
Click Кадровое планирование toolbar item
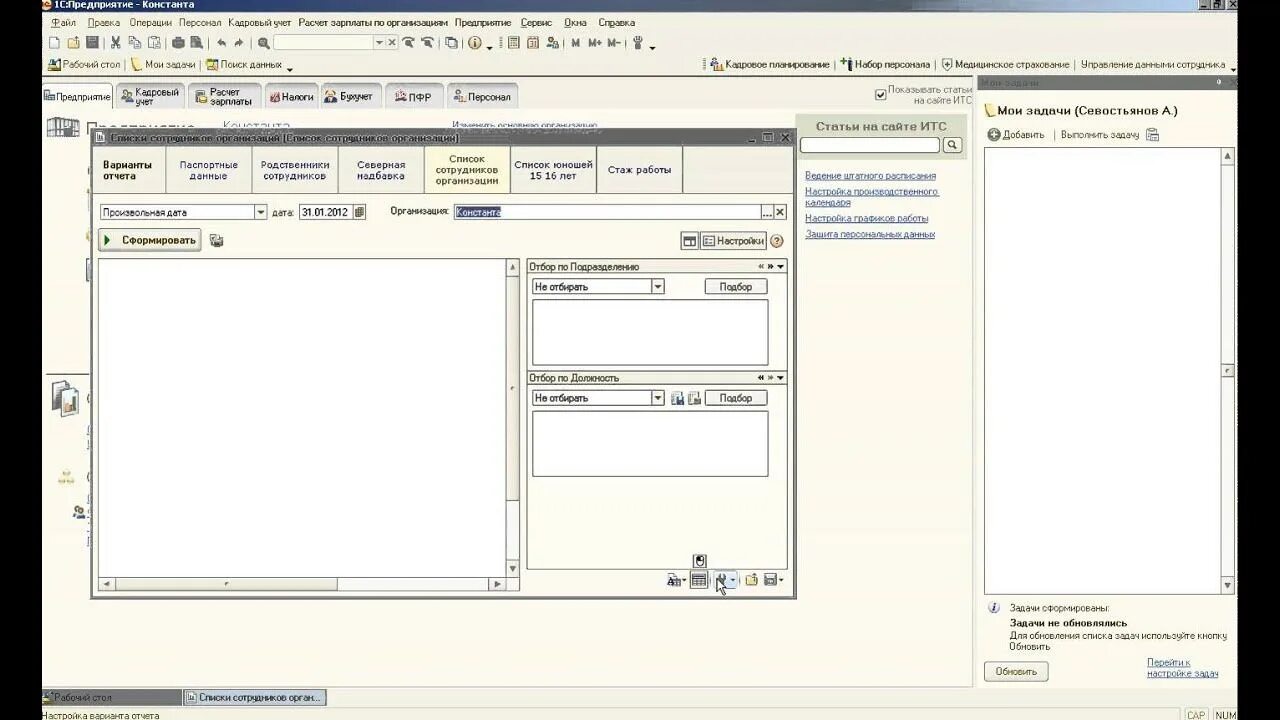pyautogui.click(x=770, y=64)
